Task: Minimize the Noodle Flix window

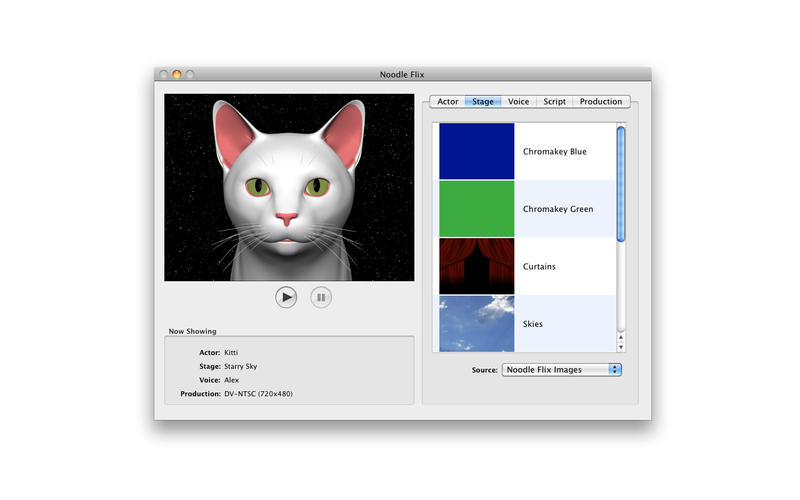Action: pos(177,74)
